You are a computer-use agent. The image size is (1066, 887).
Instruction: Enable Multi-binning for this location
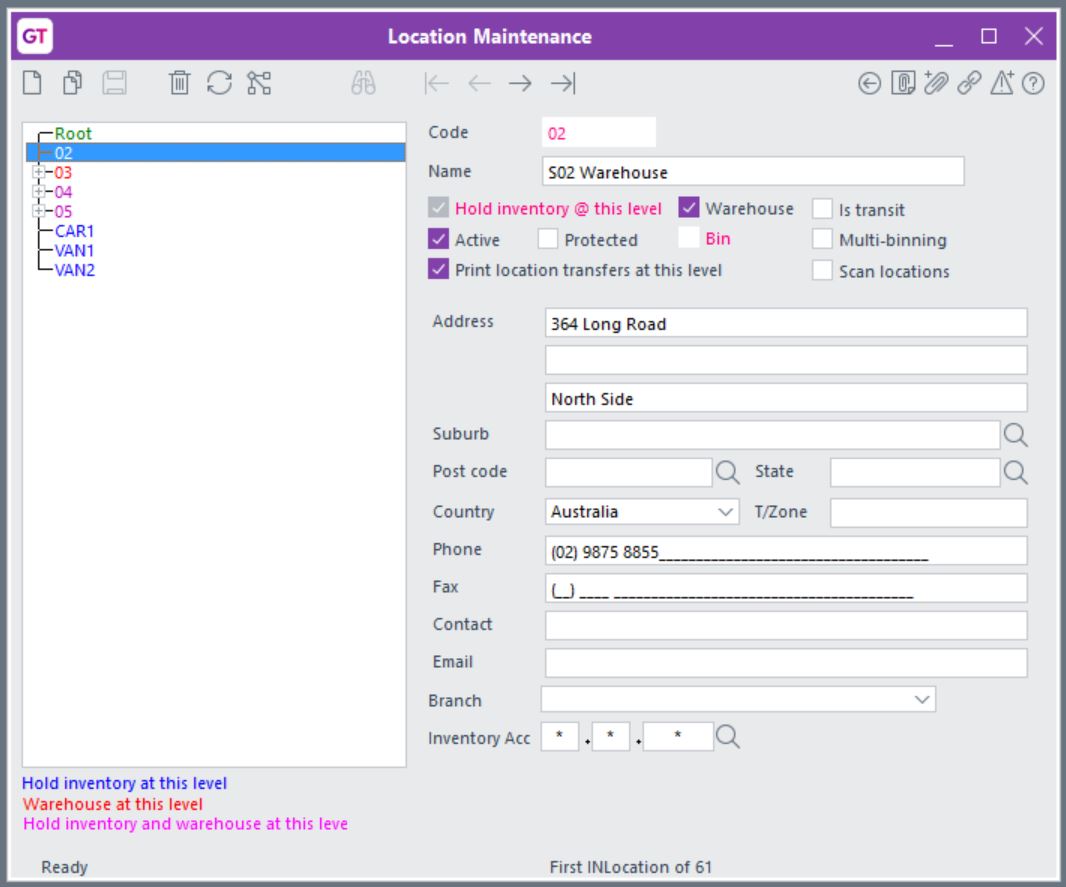tap(824, 240)
